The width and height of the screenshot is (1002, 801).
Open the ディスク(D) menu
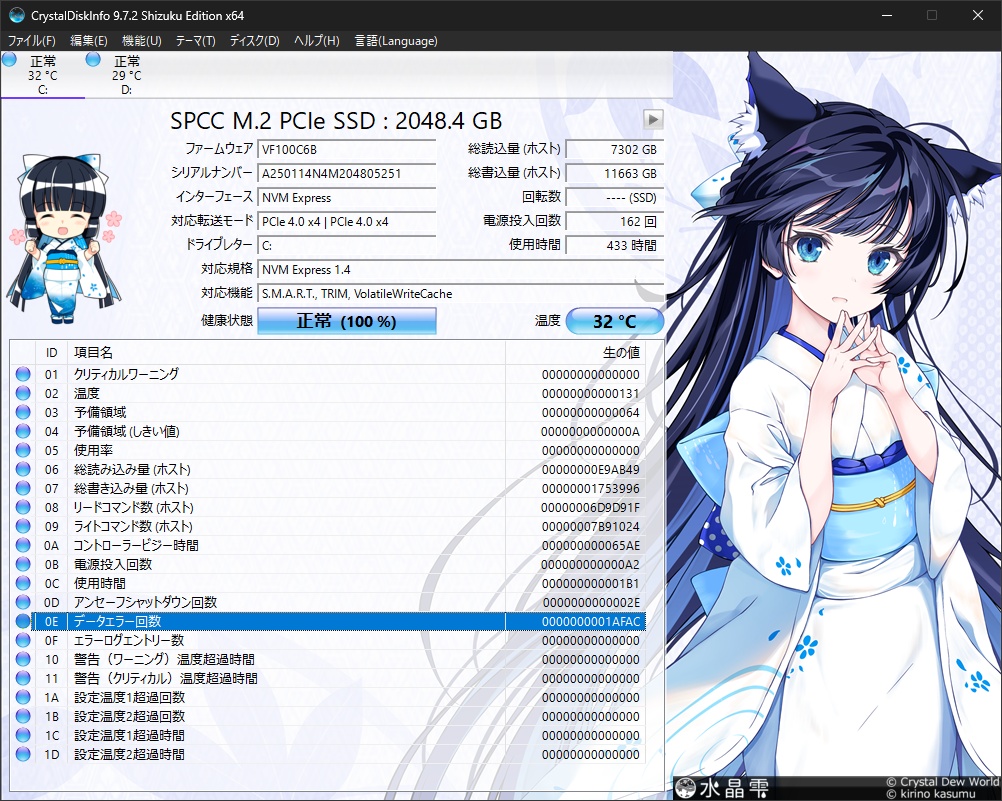coord(254,41)
